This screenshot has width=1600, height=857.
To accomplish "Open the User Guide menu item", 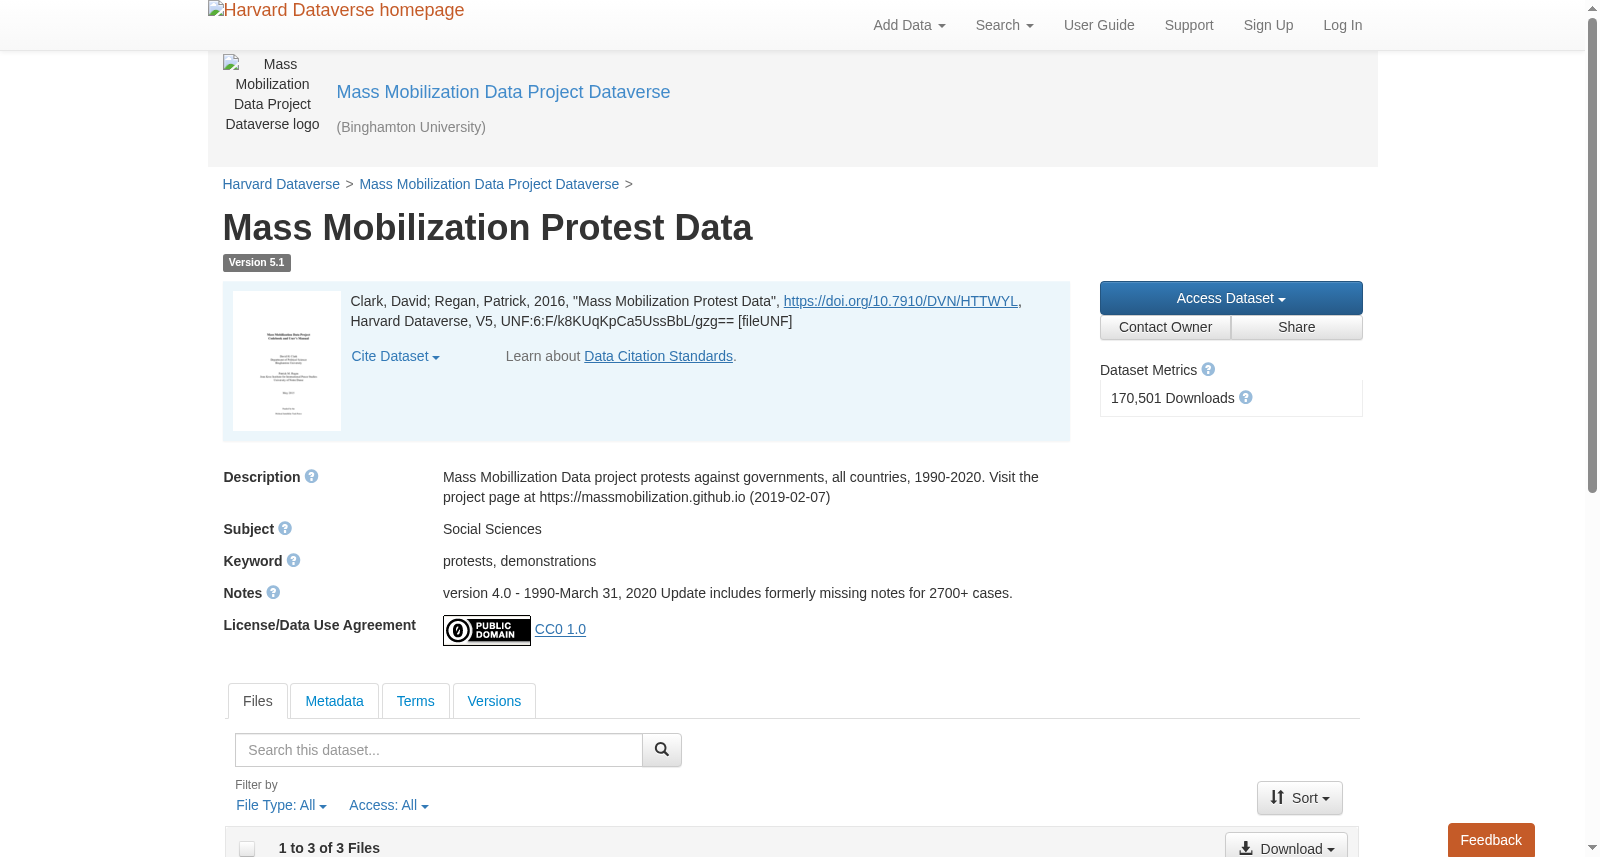I will pyautogui.click(x=1099, y=25).
